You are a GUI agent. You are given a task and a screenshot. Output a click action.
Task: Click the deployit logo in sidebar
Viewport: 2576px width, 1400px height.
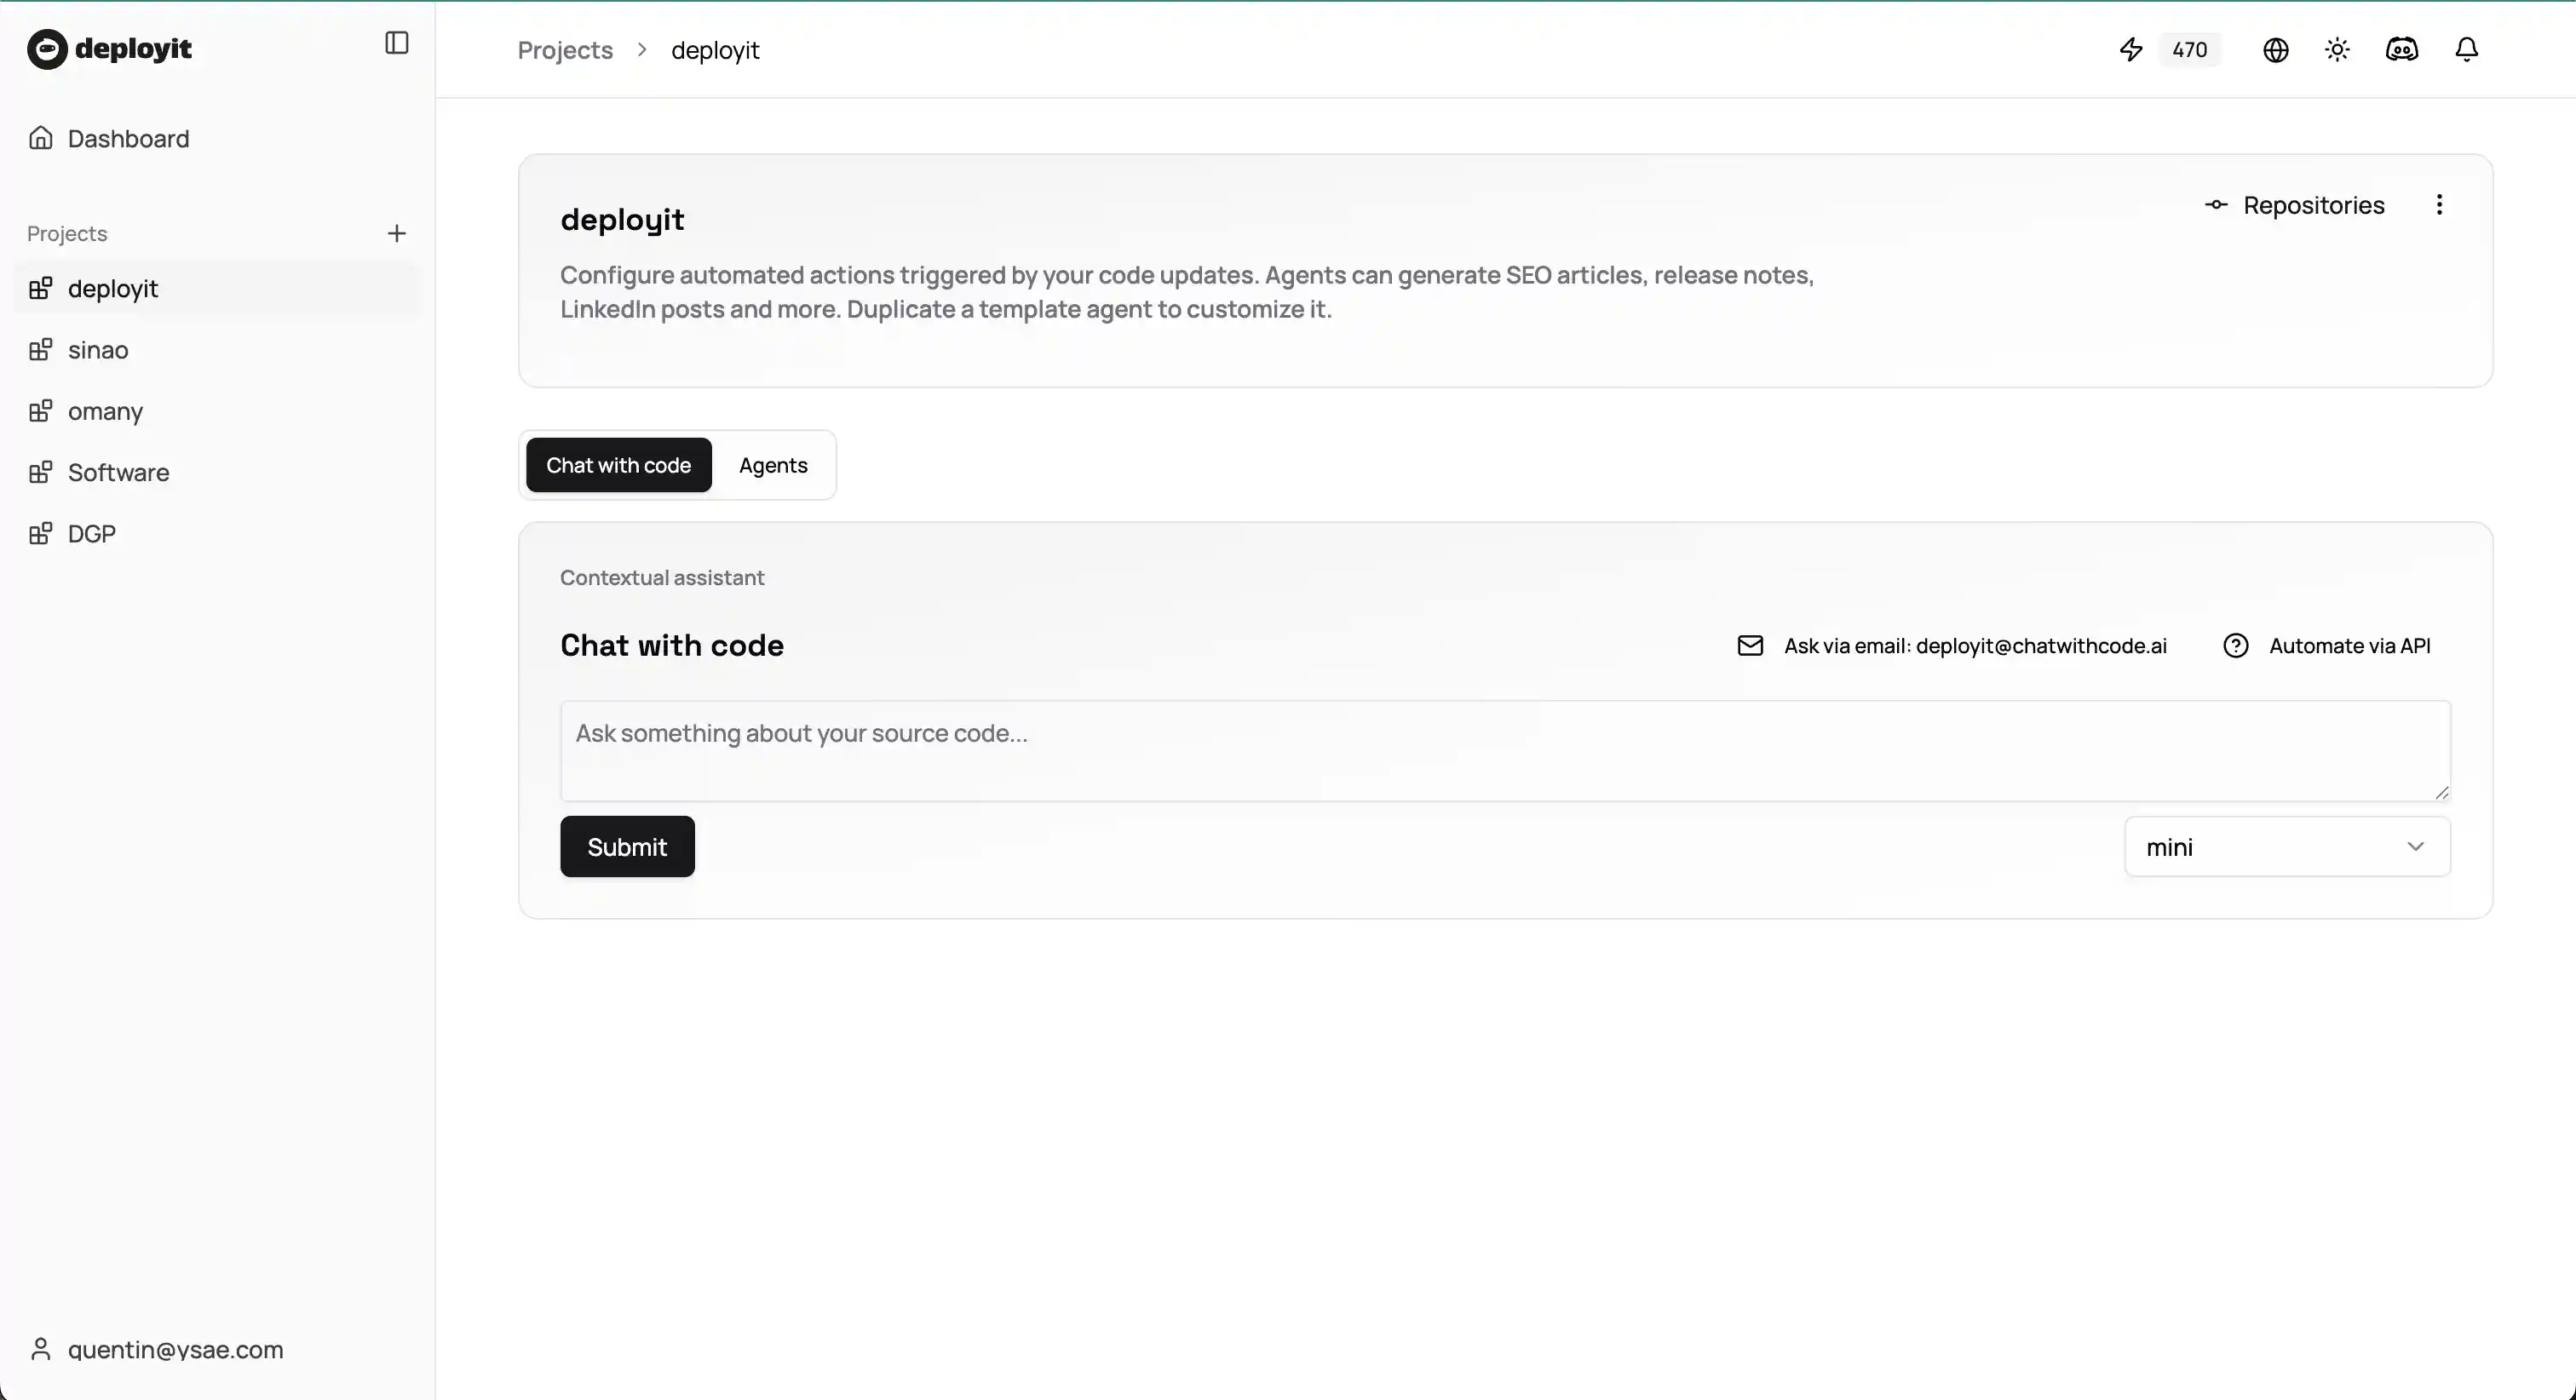pyautogui.click(x=110, y=48)
